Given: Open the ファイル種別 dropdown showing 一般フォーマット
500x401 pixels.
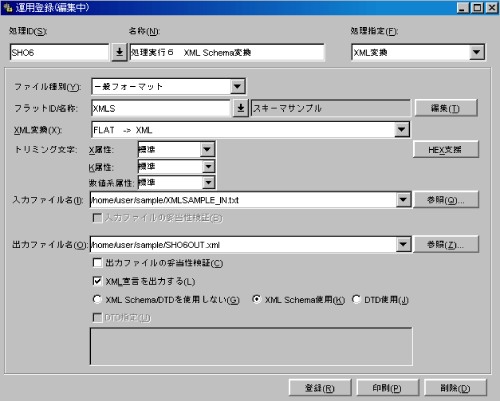Looking at the screenshot, I should [237, 87].
